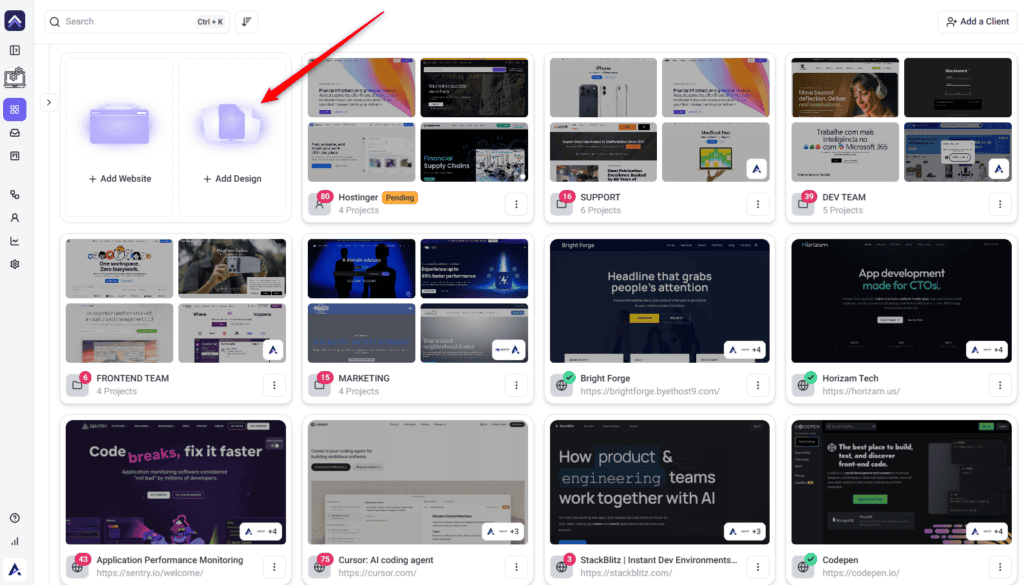Open the Hostinger card options menu
Image resolution: width=1024 pixels, height=585 pixels.
coord(516,204)
